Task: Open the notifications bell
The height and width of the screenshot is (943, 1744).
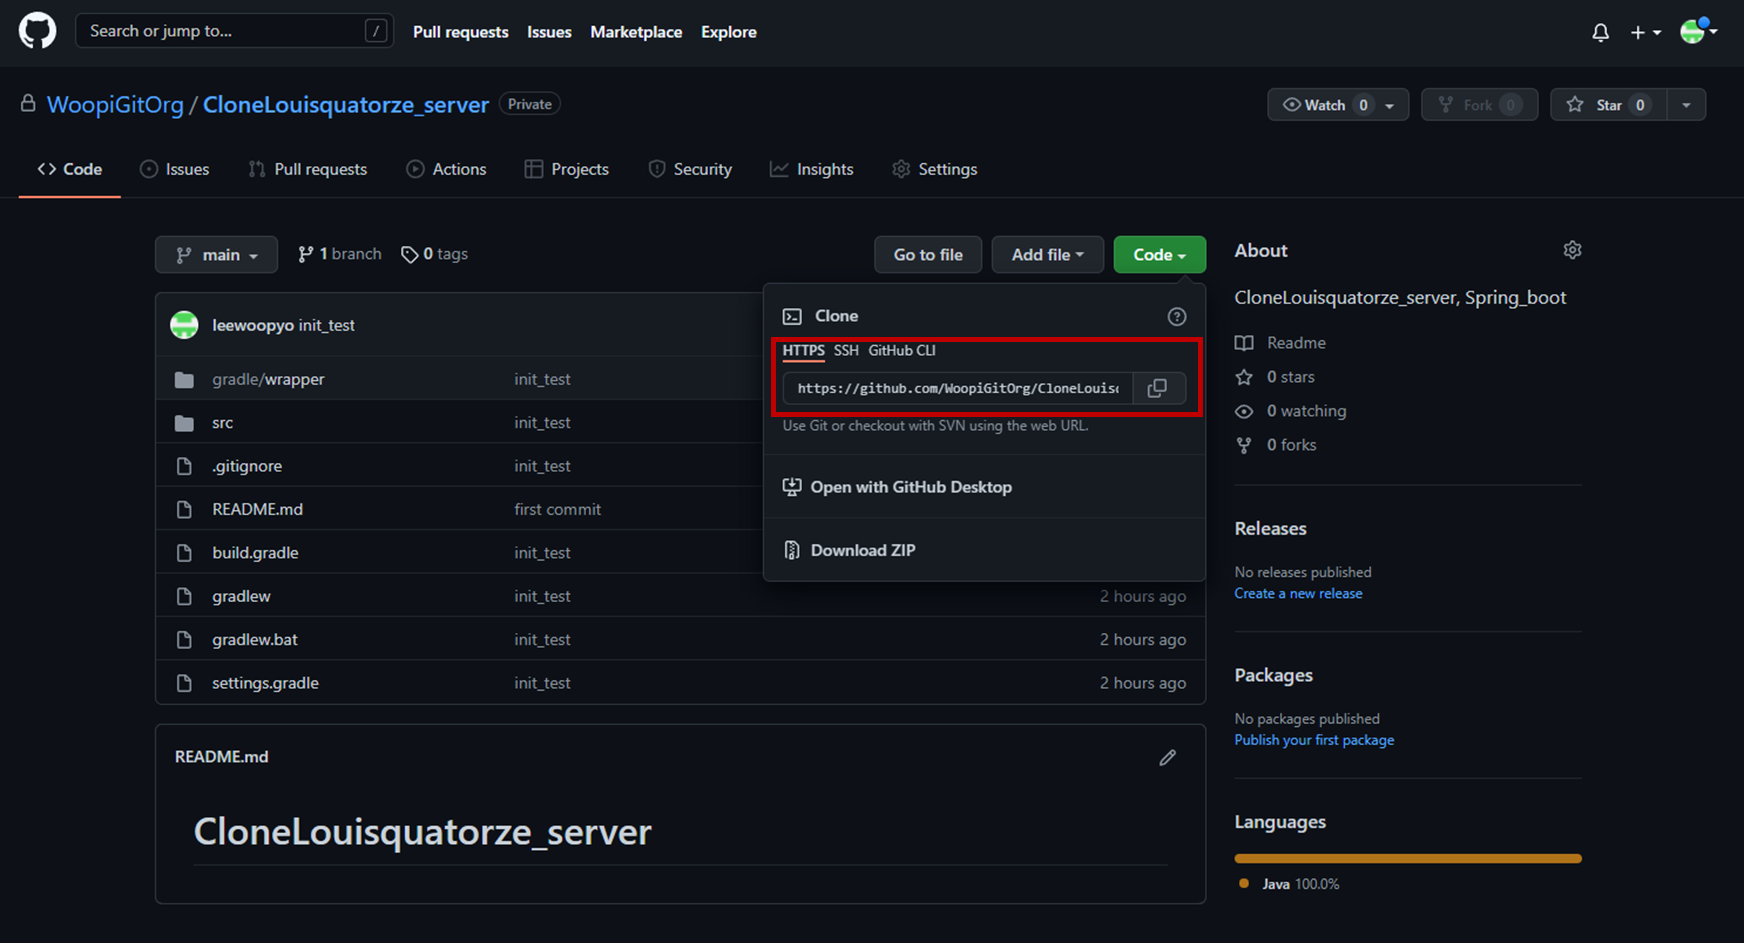Action: [1600, 32]
